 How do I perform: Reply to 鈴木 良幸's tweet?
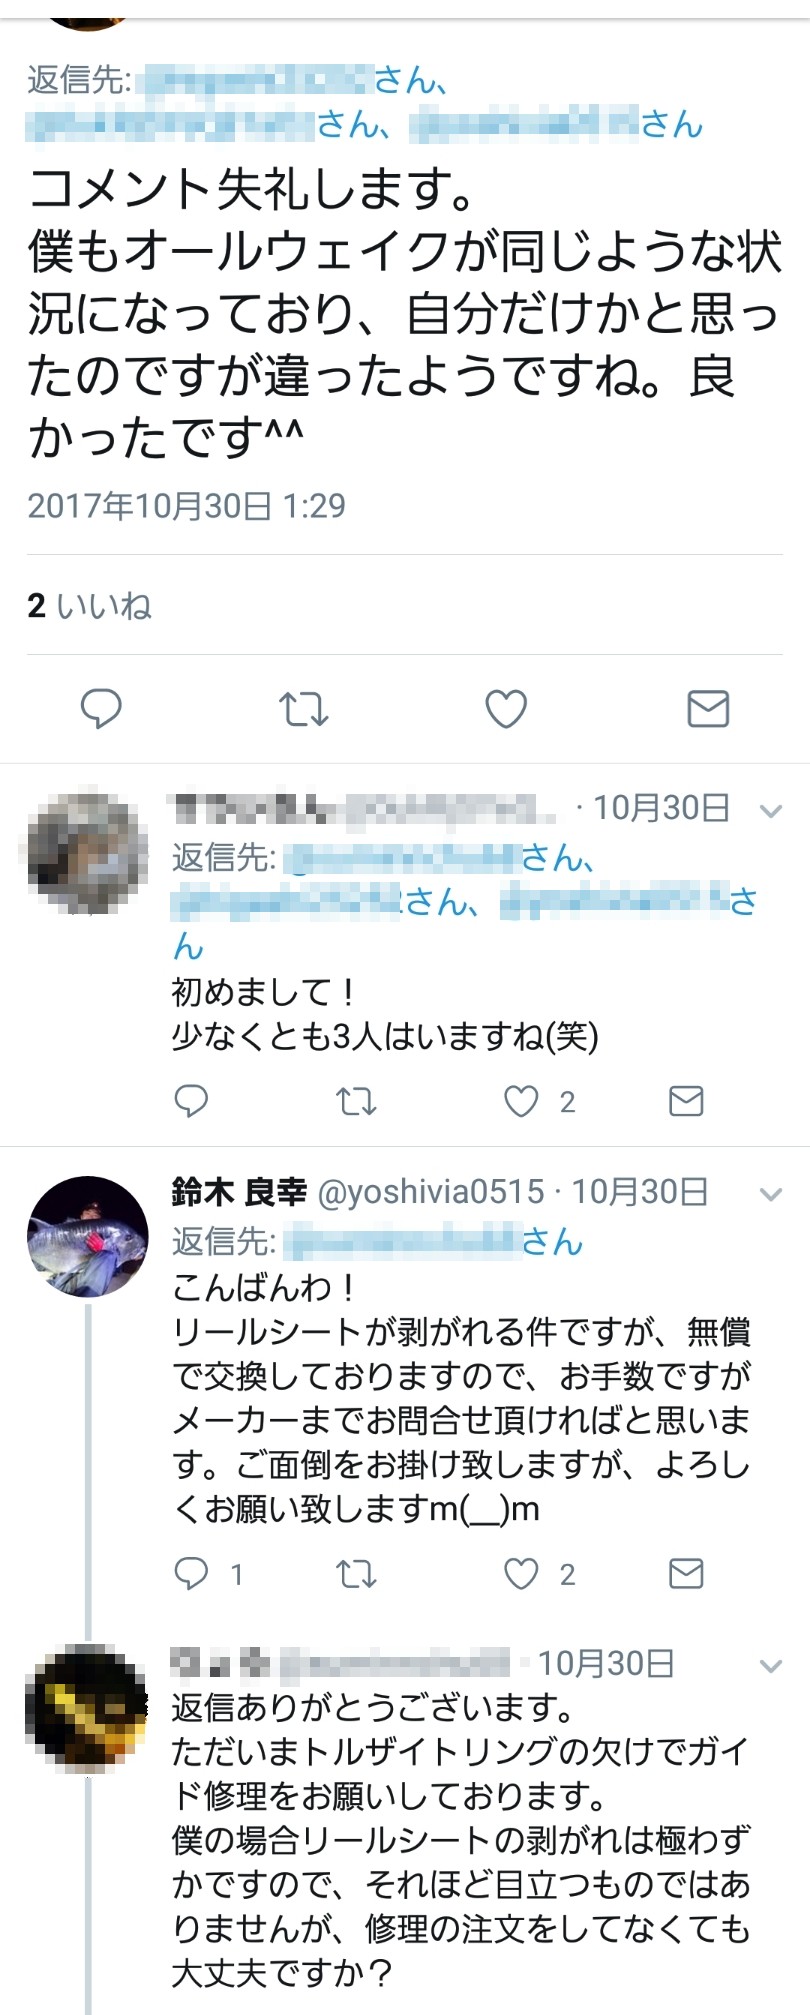pos(191,1574)
